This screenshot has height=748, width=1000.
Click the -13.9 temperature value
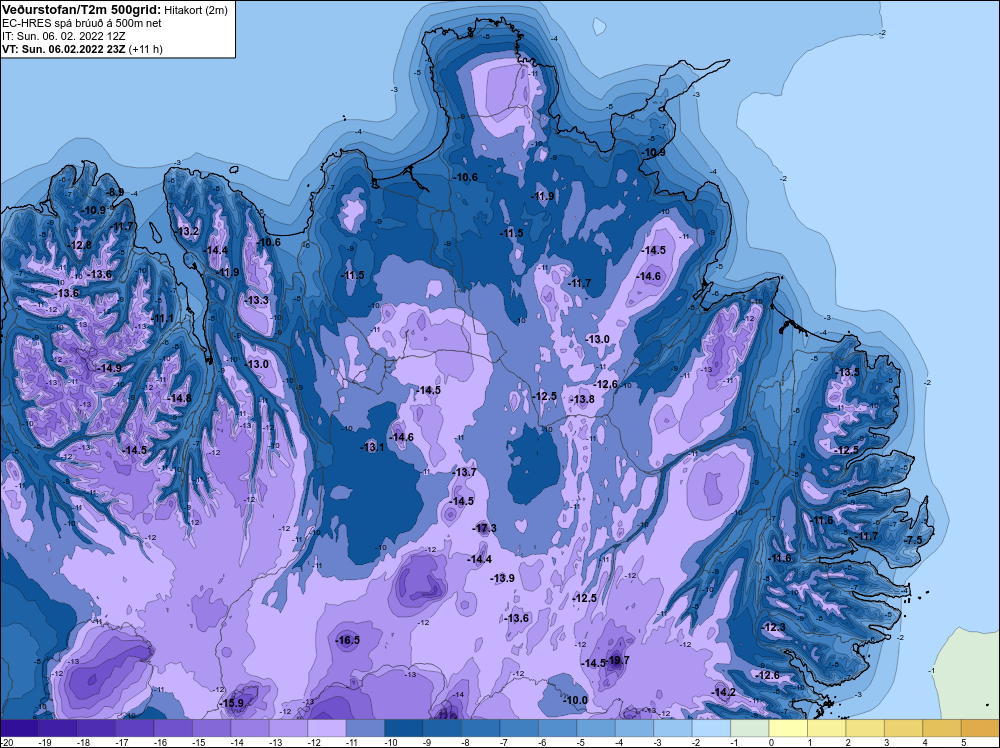pos(502,578)
